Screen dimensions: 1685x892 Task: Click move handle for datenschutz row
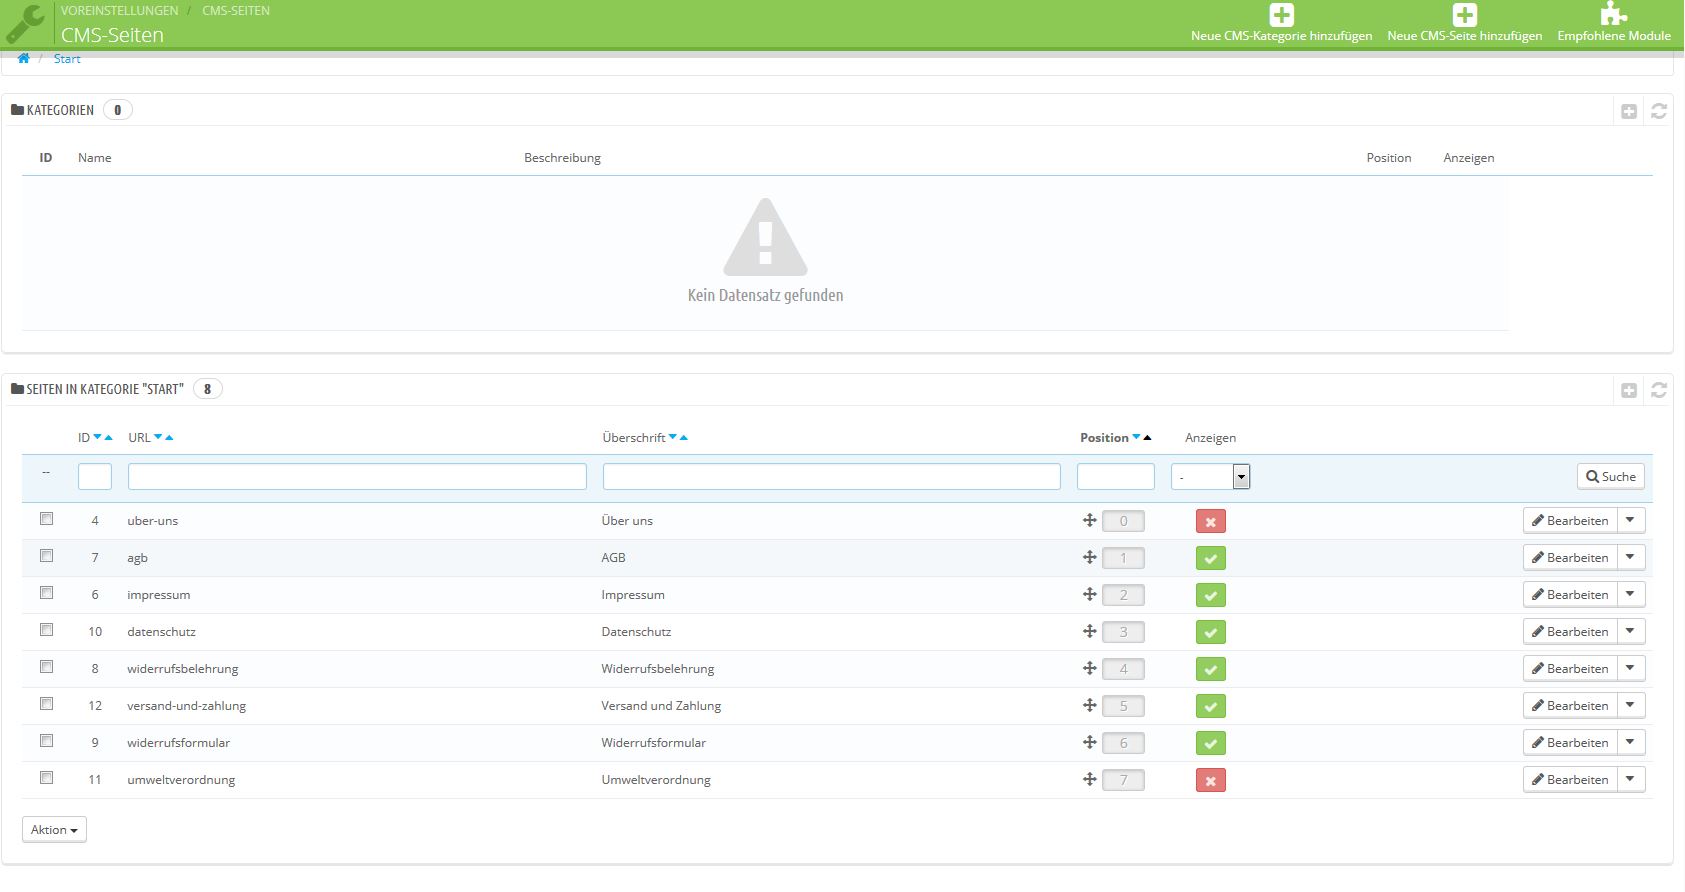[x=1090, y=631]
